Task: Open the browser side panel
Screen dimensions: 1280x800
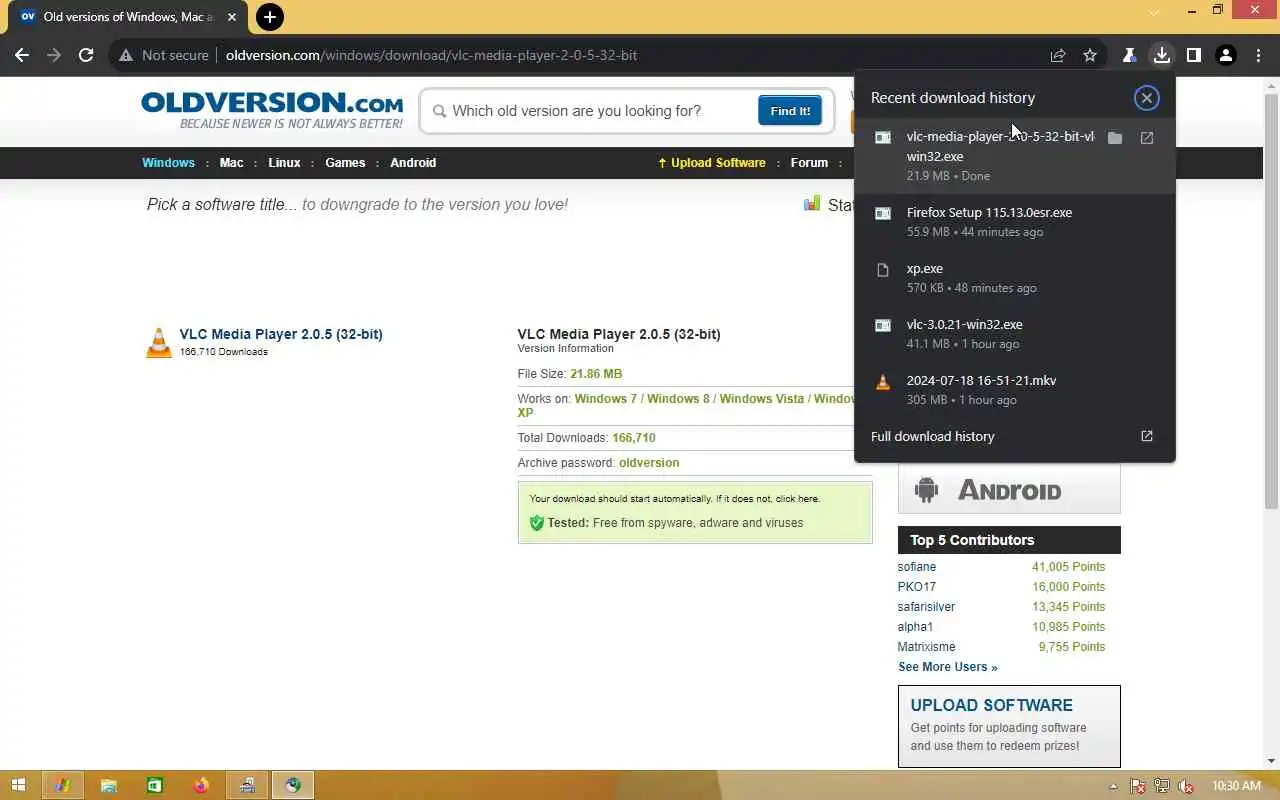Action: pyautogui.click(x=1193, y=55)
